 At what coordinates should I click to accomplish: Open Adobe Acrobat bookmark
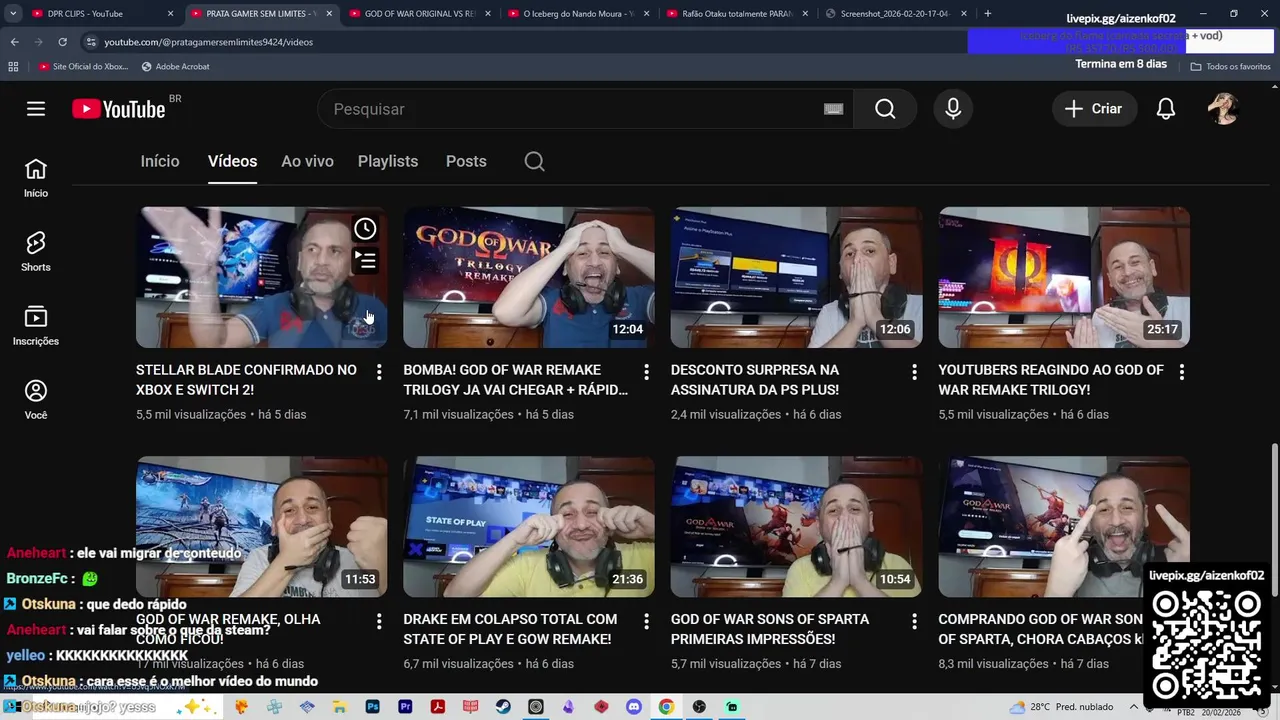(176, 66)
